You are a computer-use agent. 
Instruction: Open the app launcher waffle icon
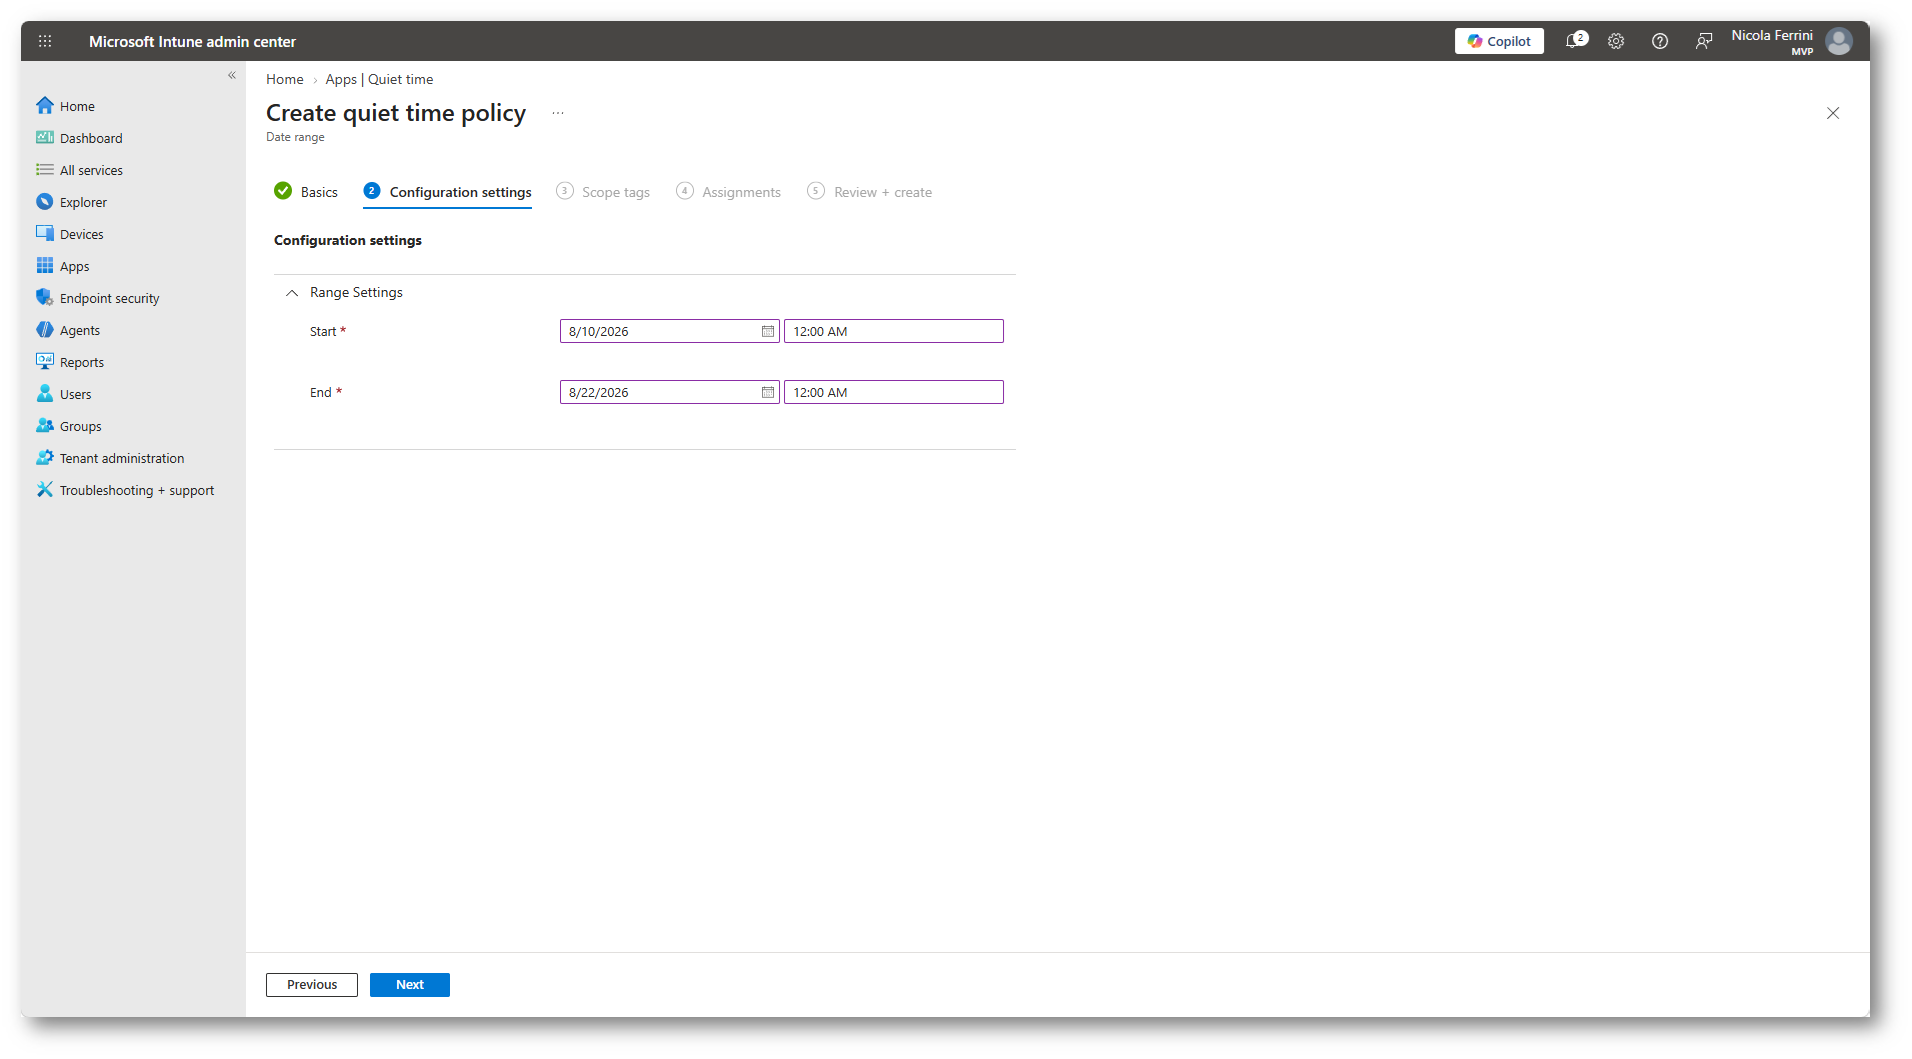(45, 41)
